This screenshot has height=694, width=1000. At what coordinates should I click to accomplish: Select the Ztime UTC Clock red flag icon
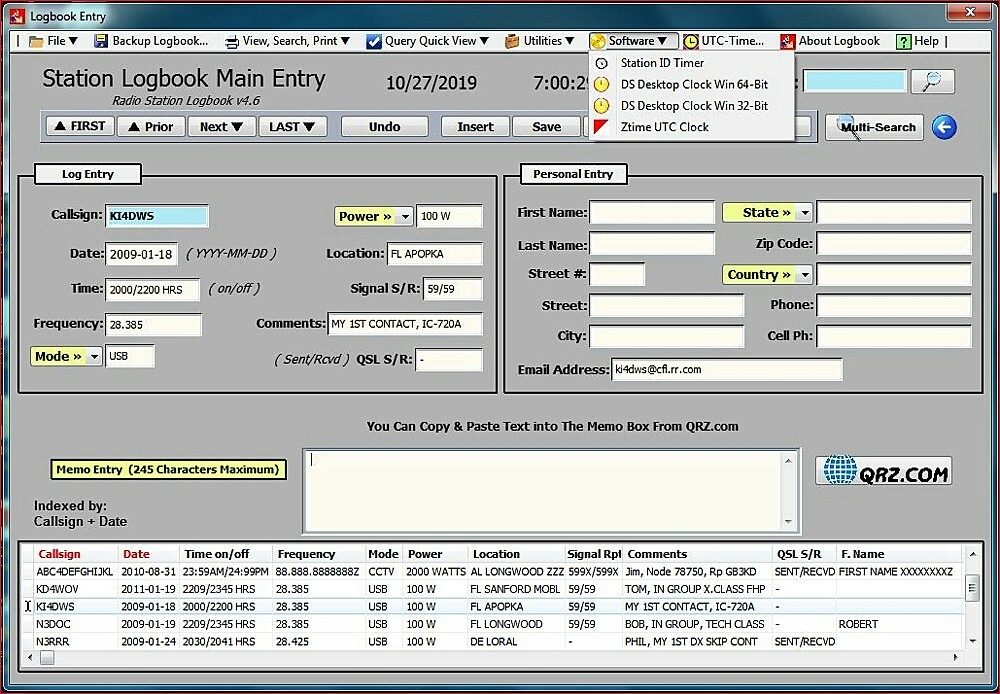[601, 128]
